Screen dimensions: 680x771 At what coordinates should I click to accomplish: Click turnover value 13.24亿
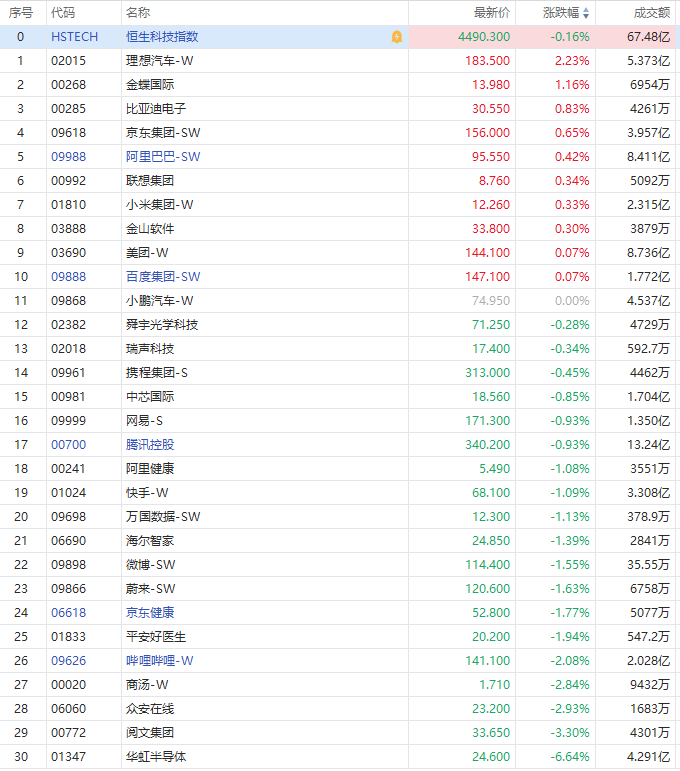pos(649,445)
